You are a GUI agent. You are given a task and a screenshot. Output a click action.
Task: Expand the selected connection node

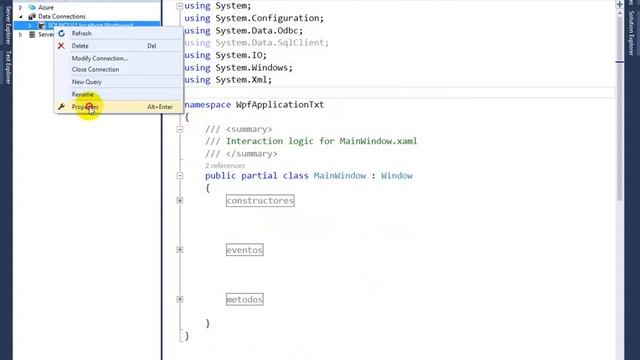[x=30, y=26]
